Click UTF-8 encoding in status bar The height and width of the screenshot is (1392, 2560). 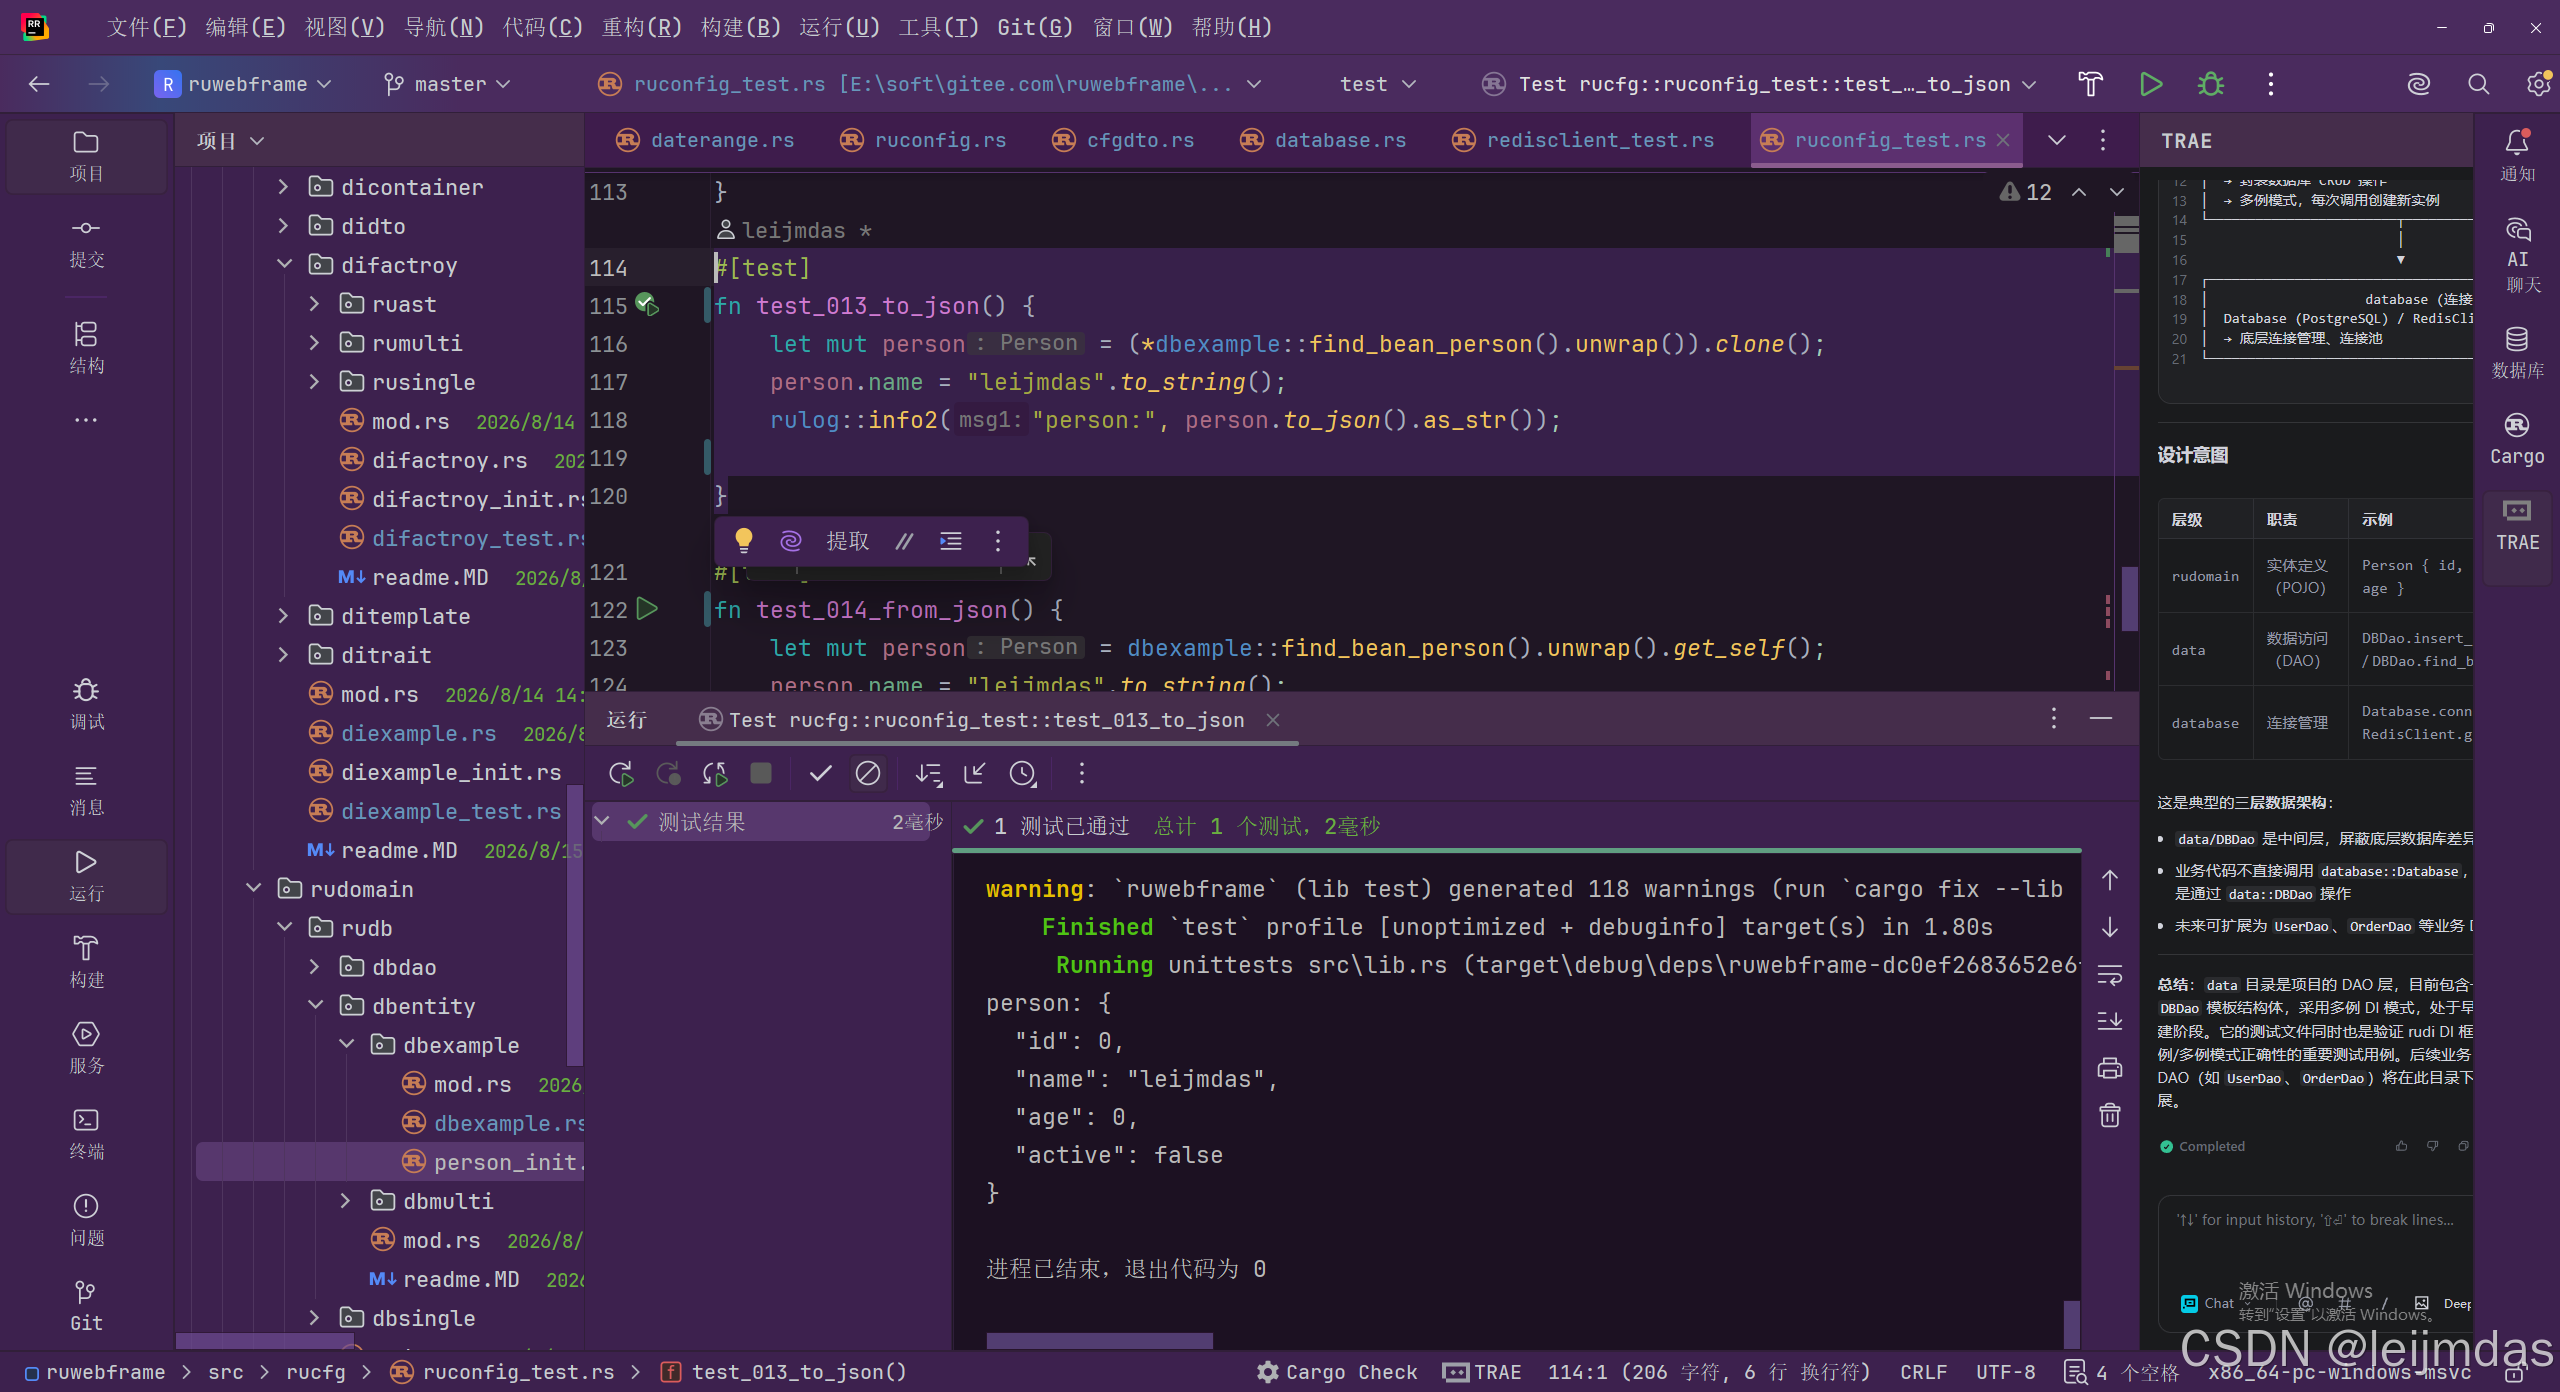(x=2005, y=1372)
